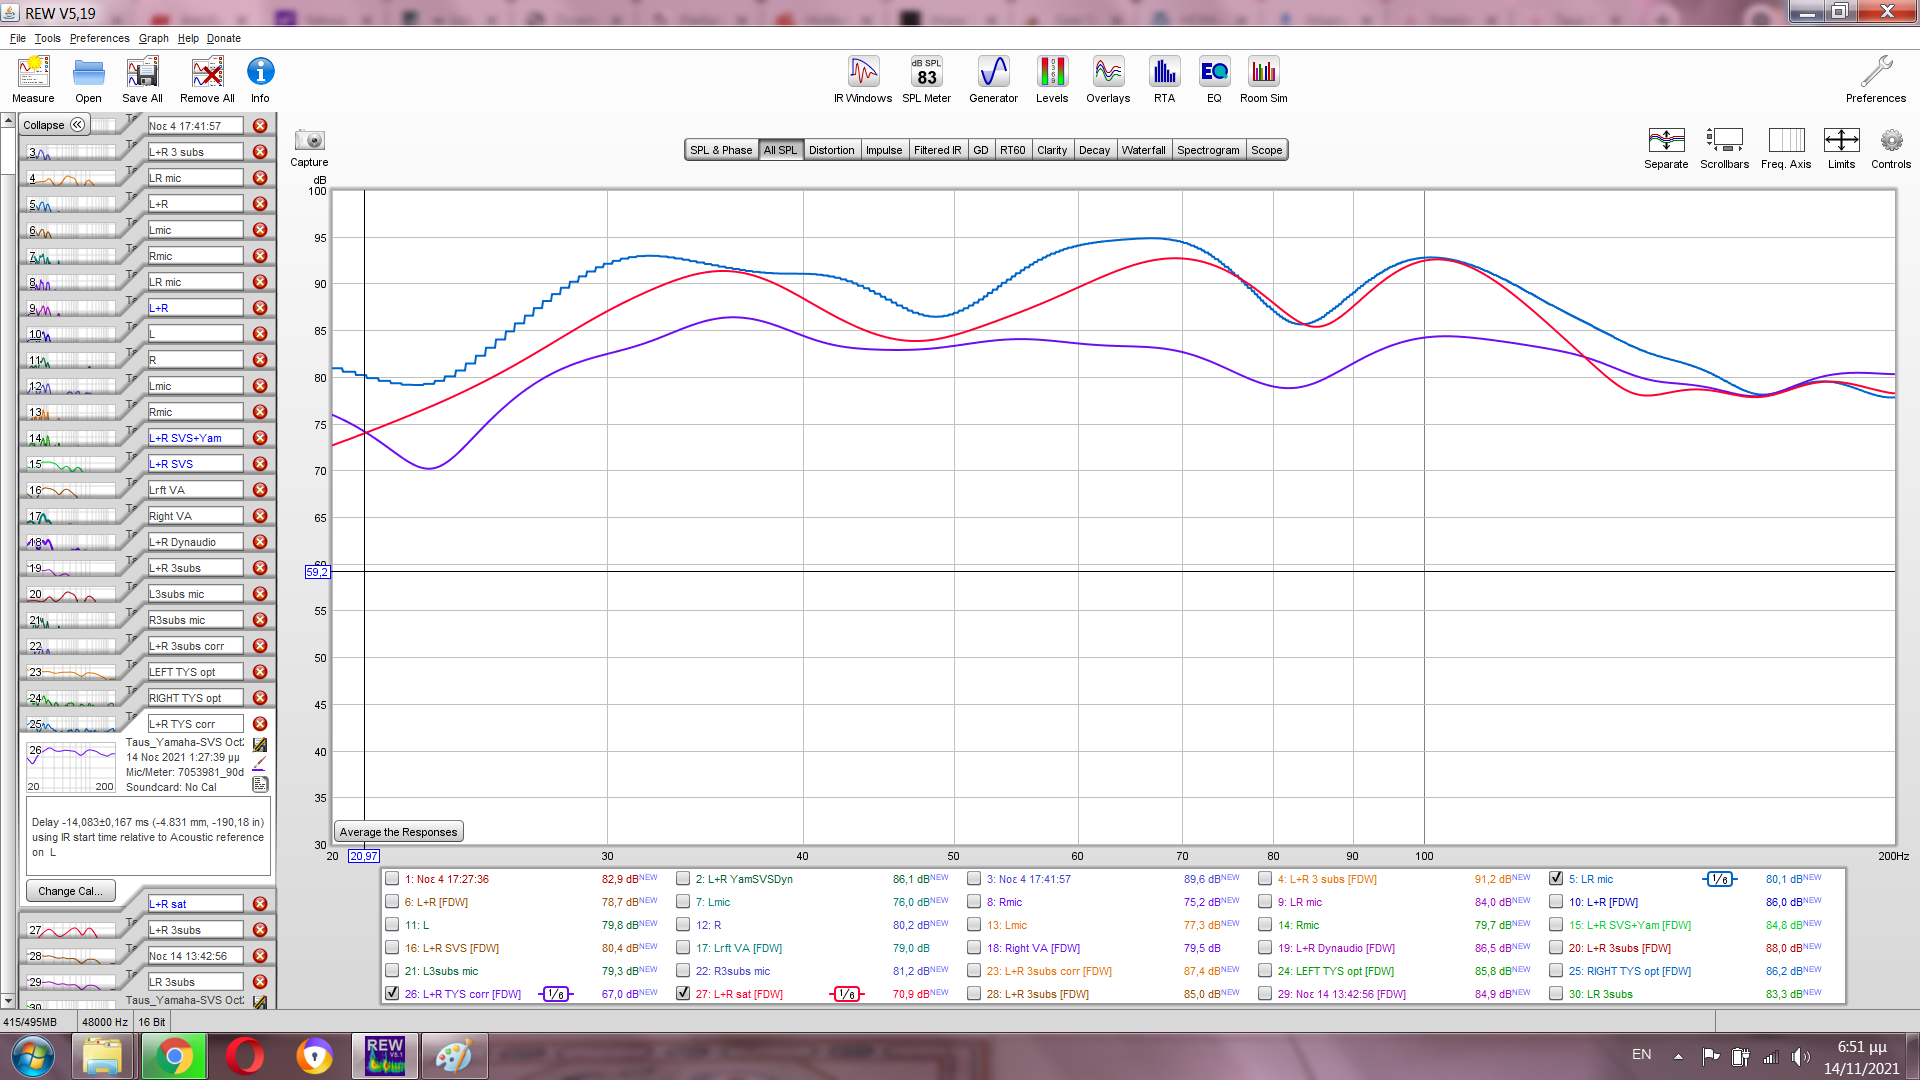Open Windows Start menu
Viewport: 1920px width, 1080px height.
click(x=32, y=1056)
